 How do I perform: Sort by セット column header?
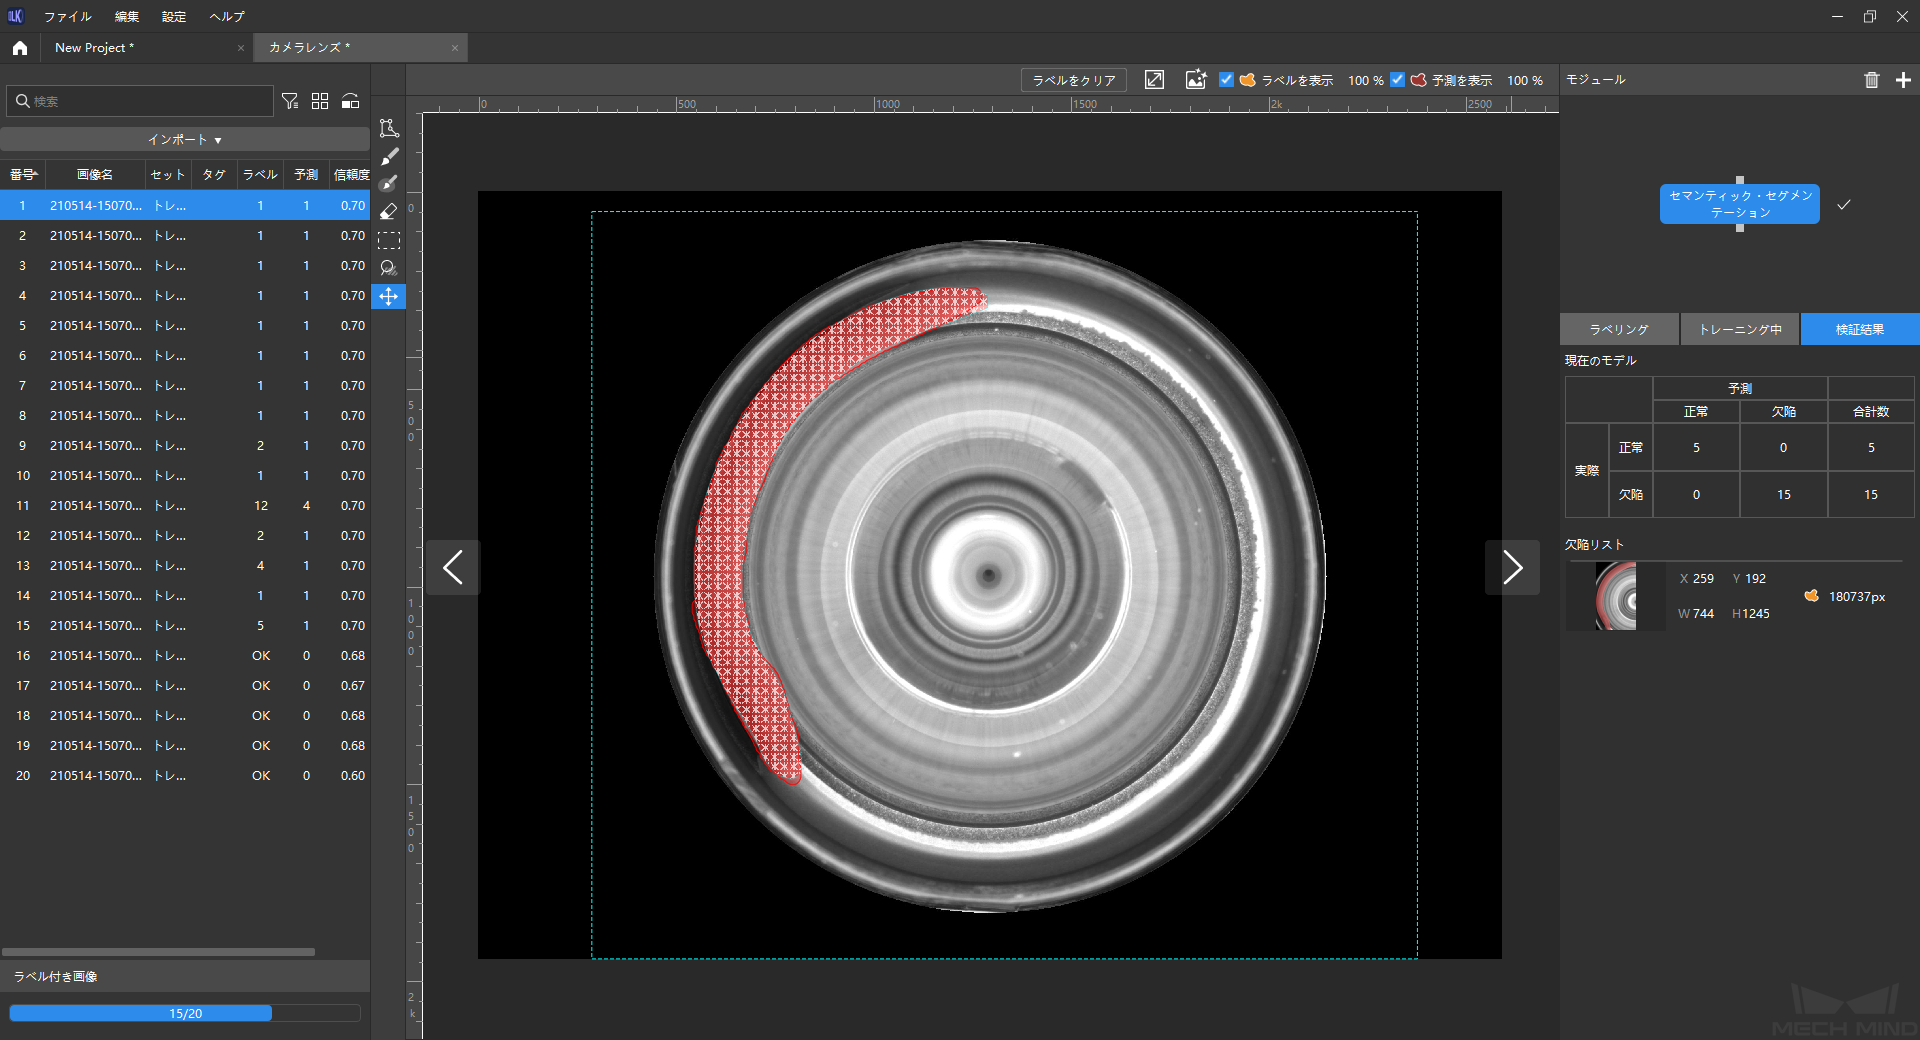click(x=168, y=175)
